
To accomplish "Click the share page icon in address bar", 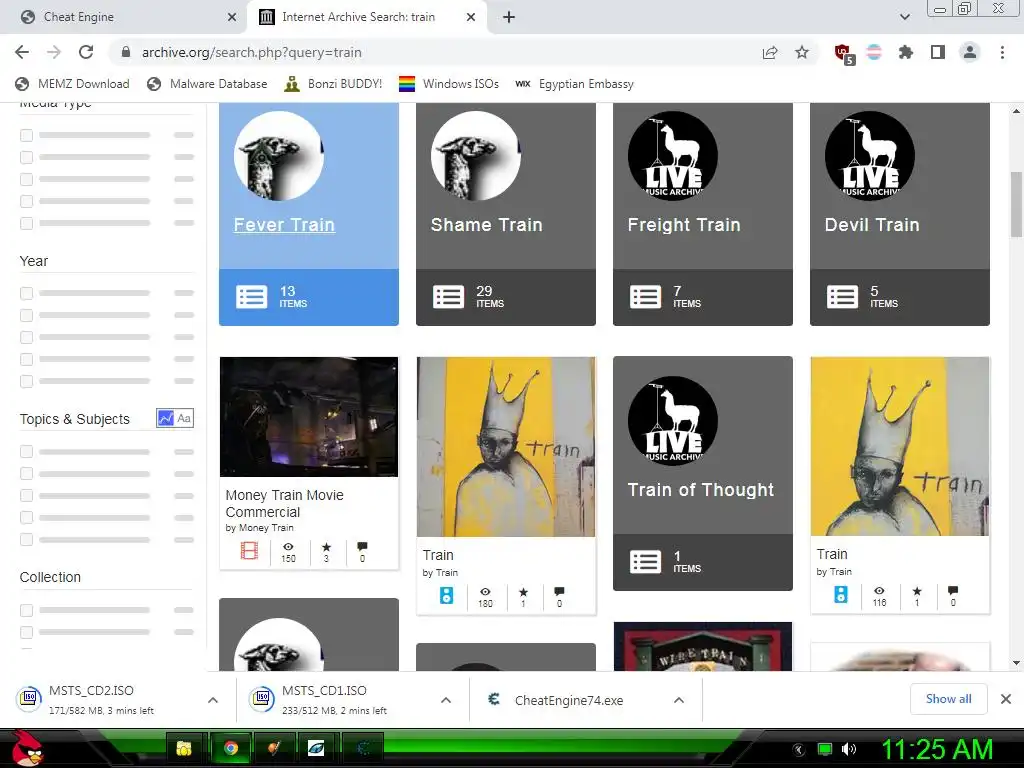I will pyautogui.click(x=770, y=52).
